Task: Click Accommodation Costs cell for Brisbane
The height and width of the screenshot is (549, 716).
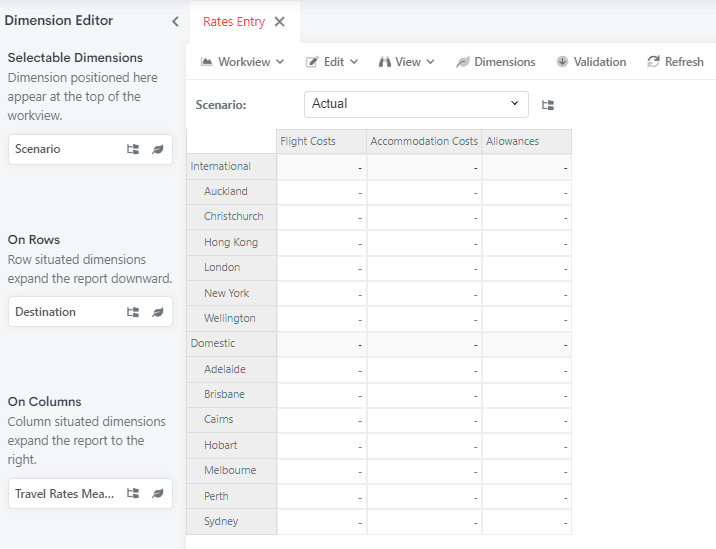Action: point(424,395)
